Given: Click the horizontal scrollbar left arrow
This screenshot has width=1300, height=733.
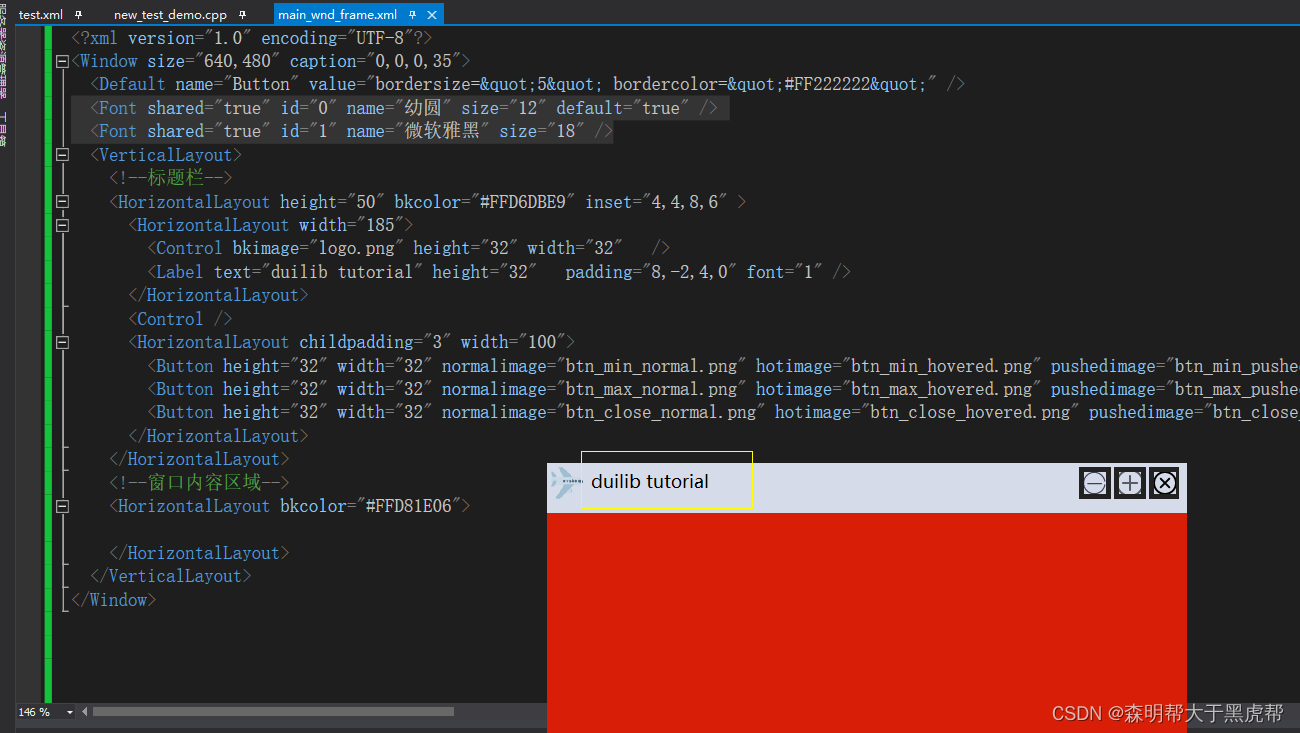Looking at the screenshot, I should [x=85, y=712].
